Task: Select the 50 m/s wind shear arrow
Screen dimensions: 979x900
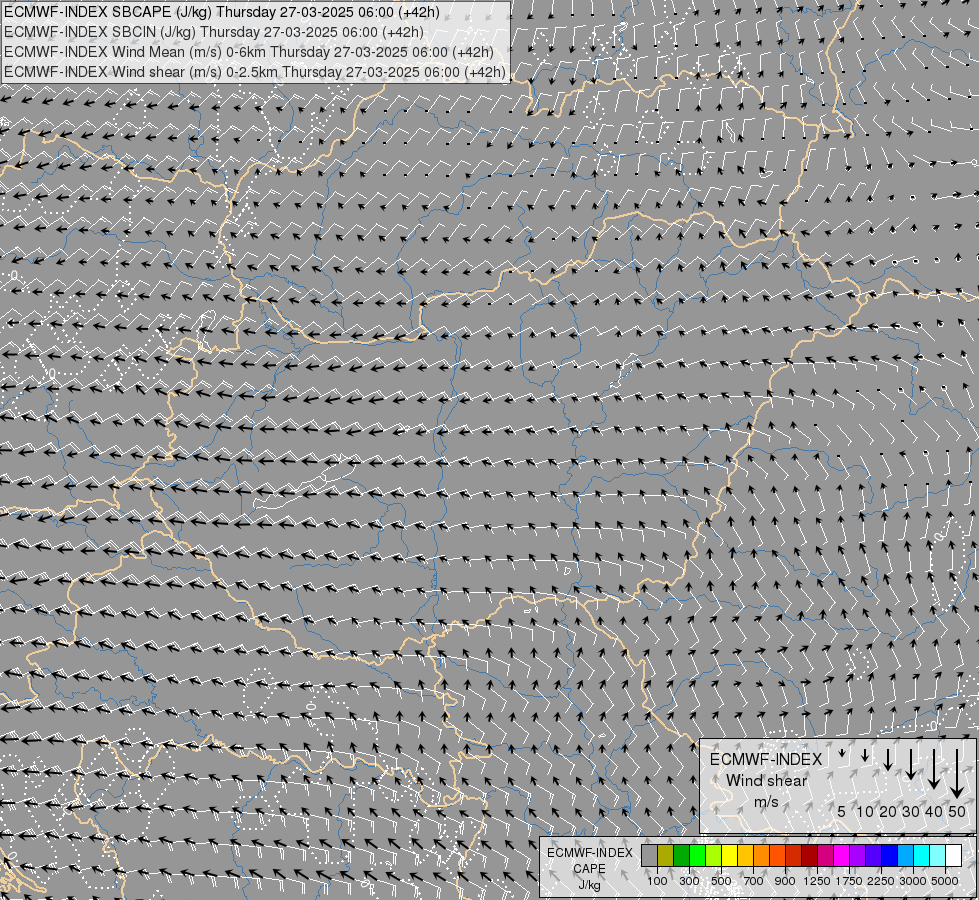Action: click(x=957, y=773)
